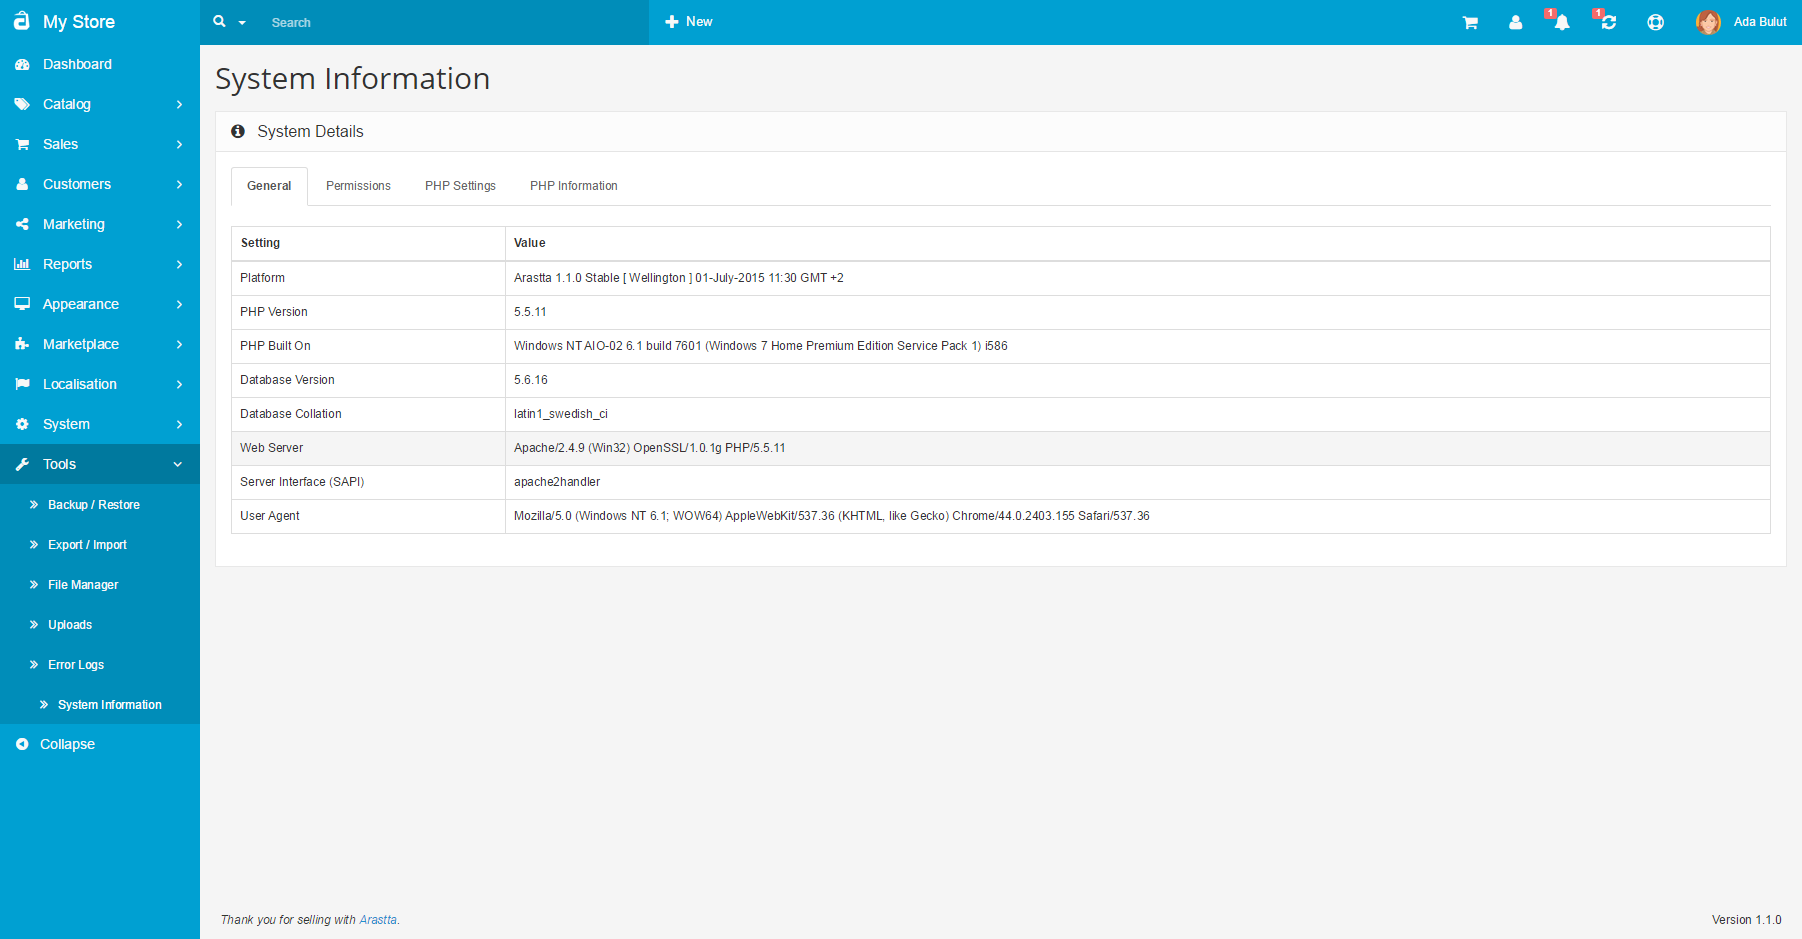The height and width of the screenshot is (939, 1802).
Task: Switch to the Permissions tab
Action: (x=358, y=186)
